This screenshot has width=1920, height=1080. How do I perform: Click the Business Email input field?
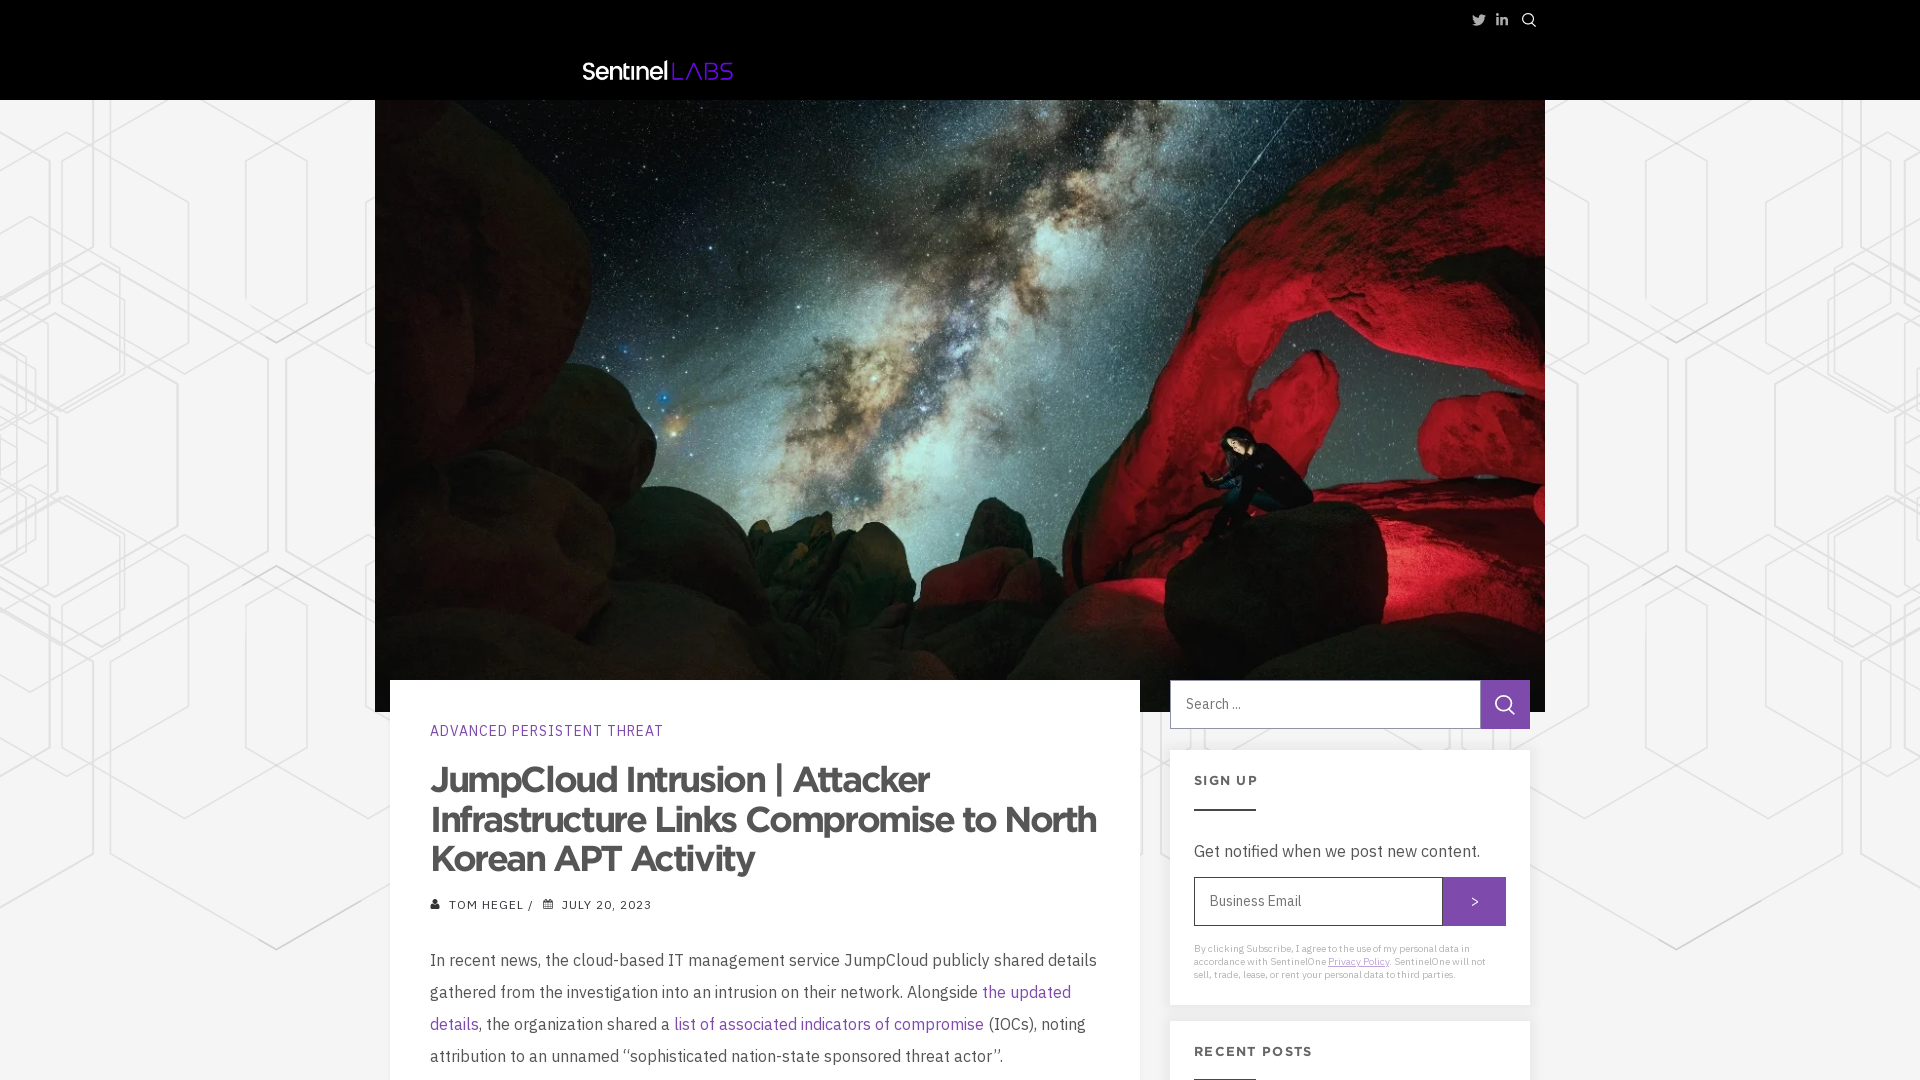coord(1317,901)
